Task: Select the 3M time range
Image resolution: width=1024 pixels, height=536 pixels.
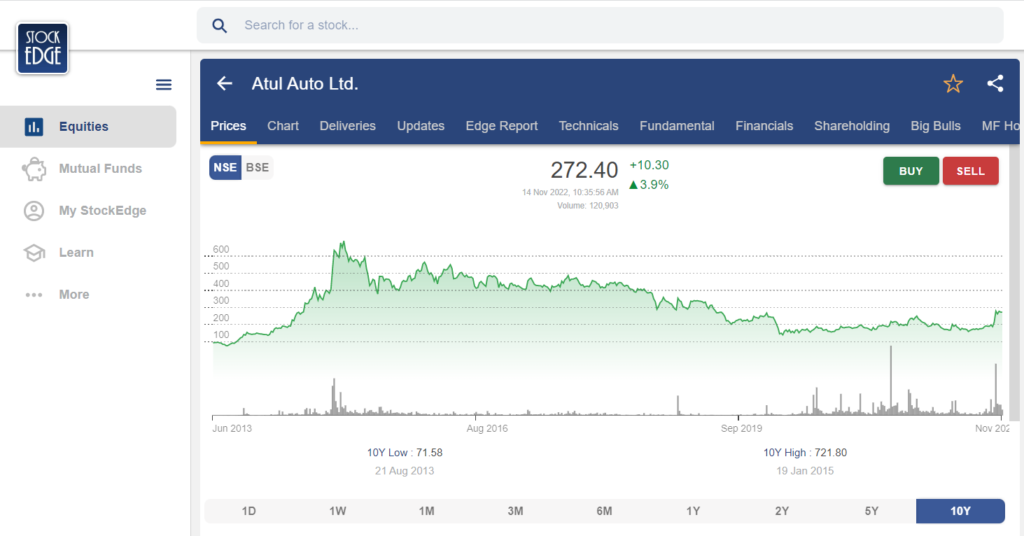Action: pos(515,511)
